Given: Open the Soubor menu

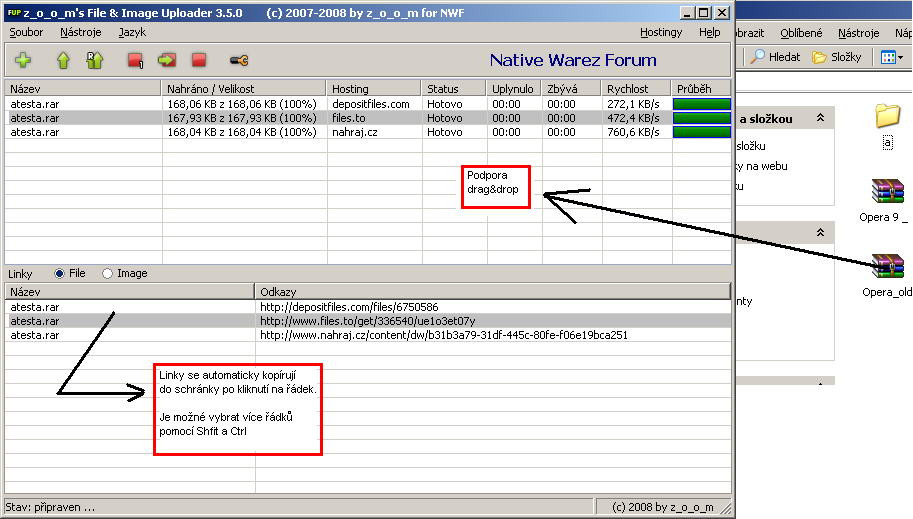Looking at the screenshot, I should (x=26, y=32).
